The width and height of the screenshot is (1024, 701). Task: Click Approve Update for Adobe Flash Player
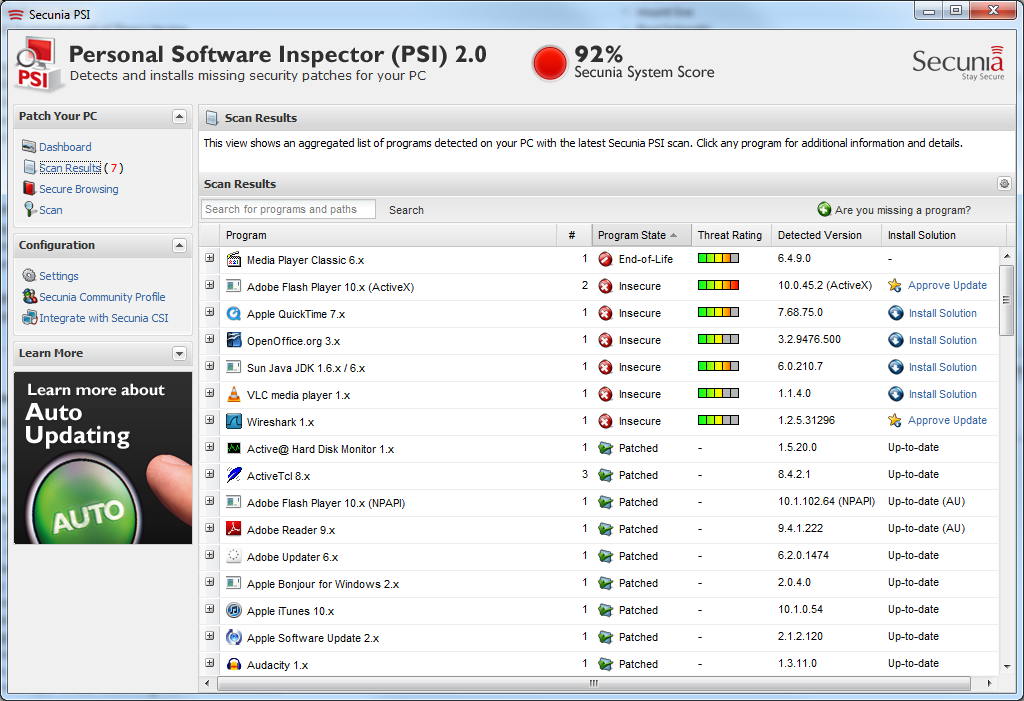pos(947,285)
